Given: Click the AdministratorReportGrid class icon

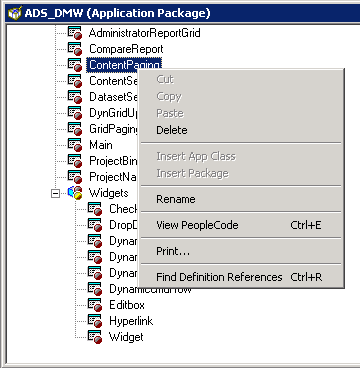Looking at the screenshot, I should [75, 33].
